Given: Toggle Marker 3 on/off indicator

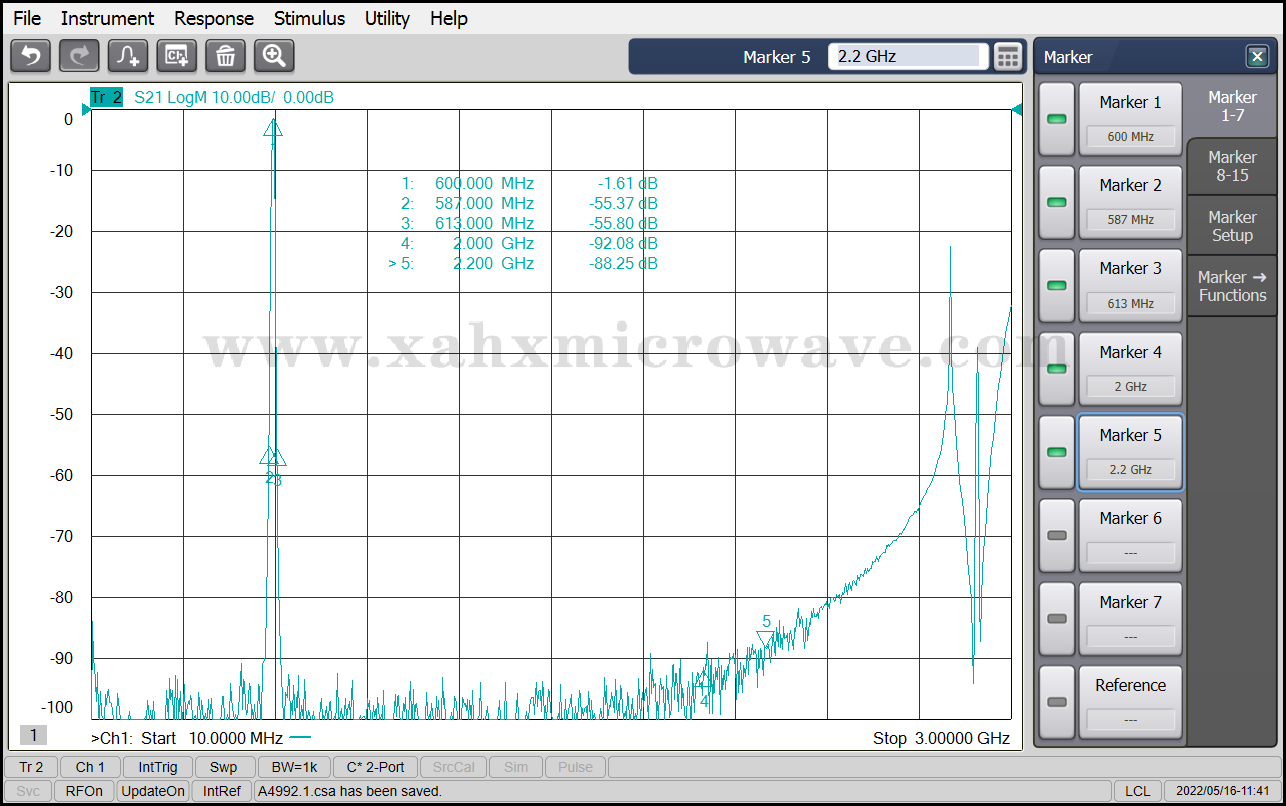Looking at the screenshot, I should point(1056,285).
